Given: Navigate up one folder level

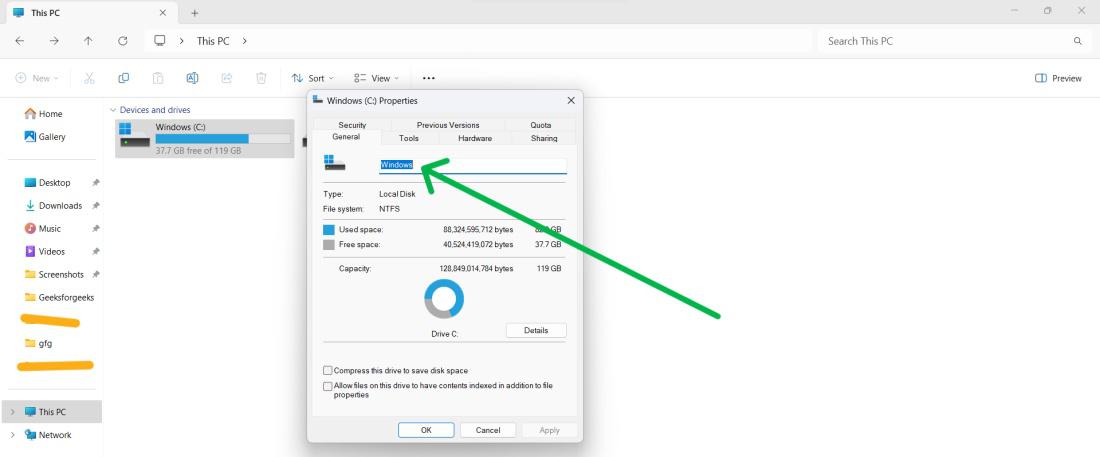Looking at the screenshot, I should tap(88, 41).
